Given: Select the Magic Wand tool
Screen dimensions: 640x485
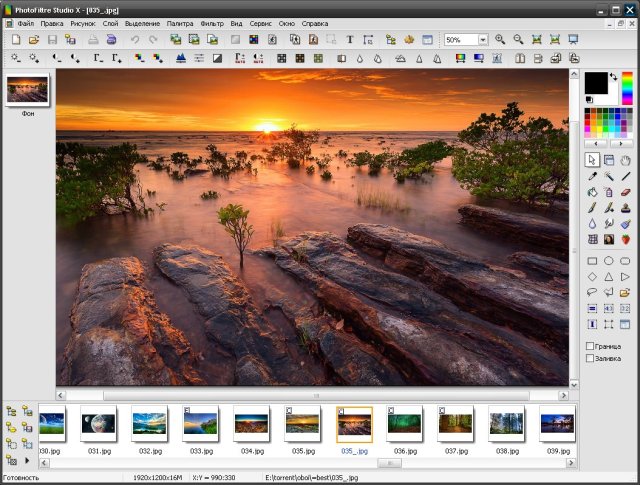Looking at the screenshot, I should [x=608, y=176].
